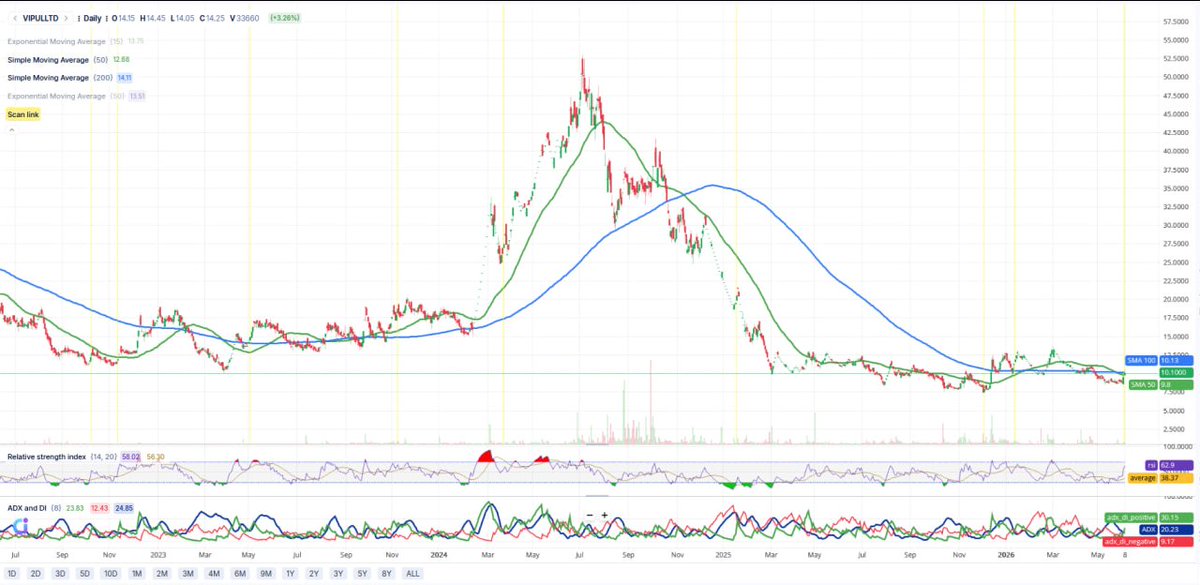Image resolution: width=1200 pixels, height=585 pixels.
Task: Choose the 3Y time range
Action: tap(339, 574)
